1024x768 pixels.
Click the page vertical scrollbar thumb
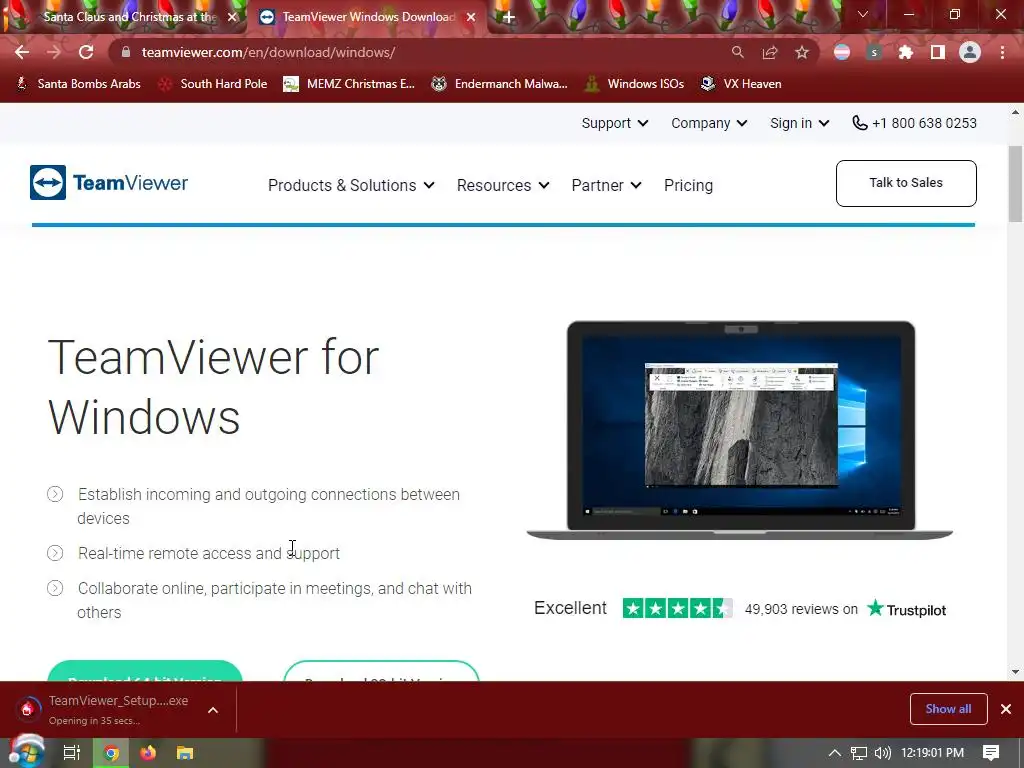[1015, 184]
